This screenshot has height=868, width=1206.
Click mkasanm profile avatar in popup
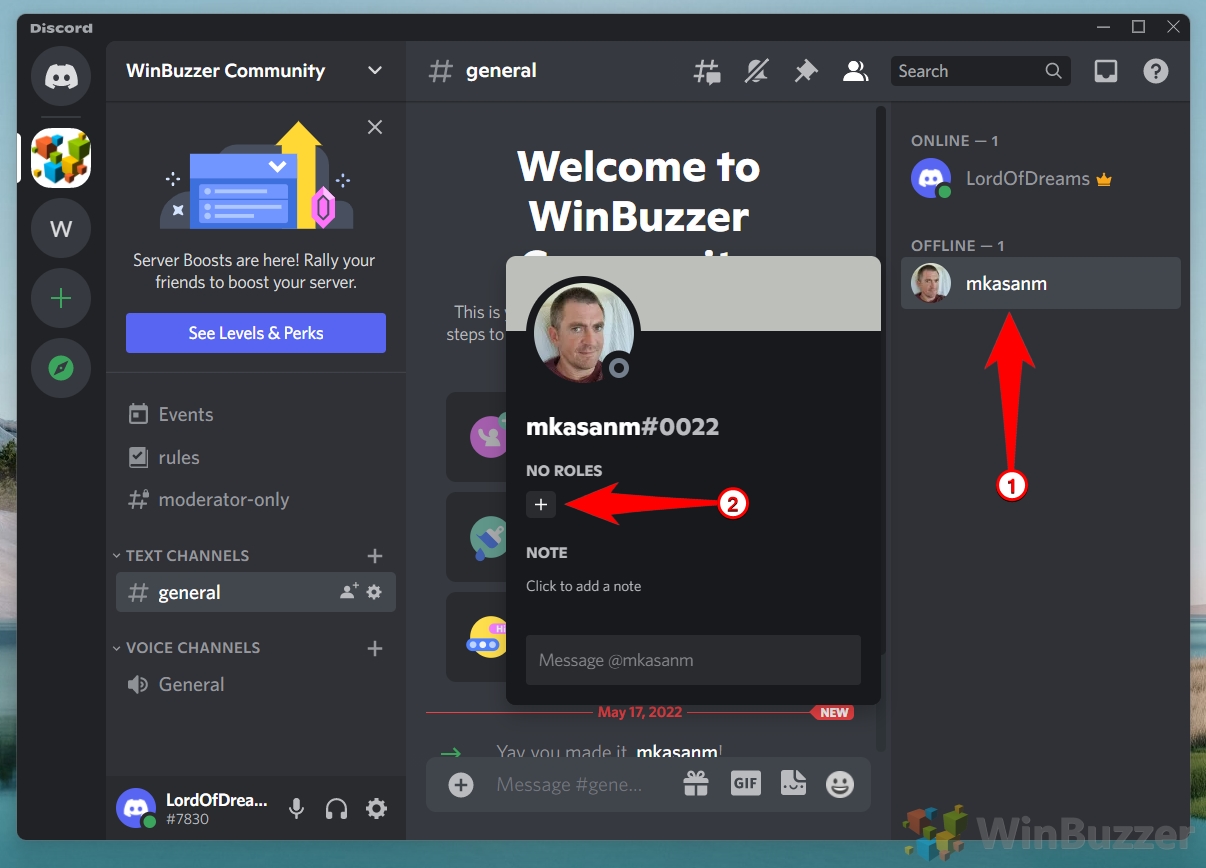(583, 331)
